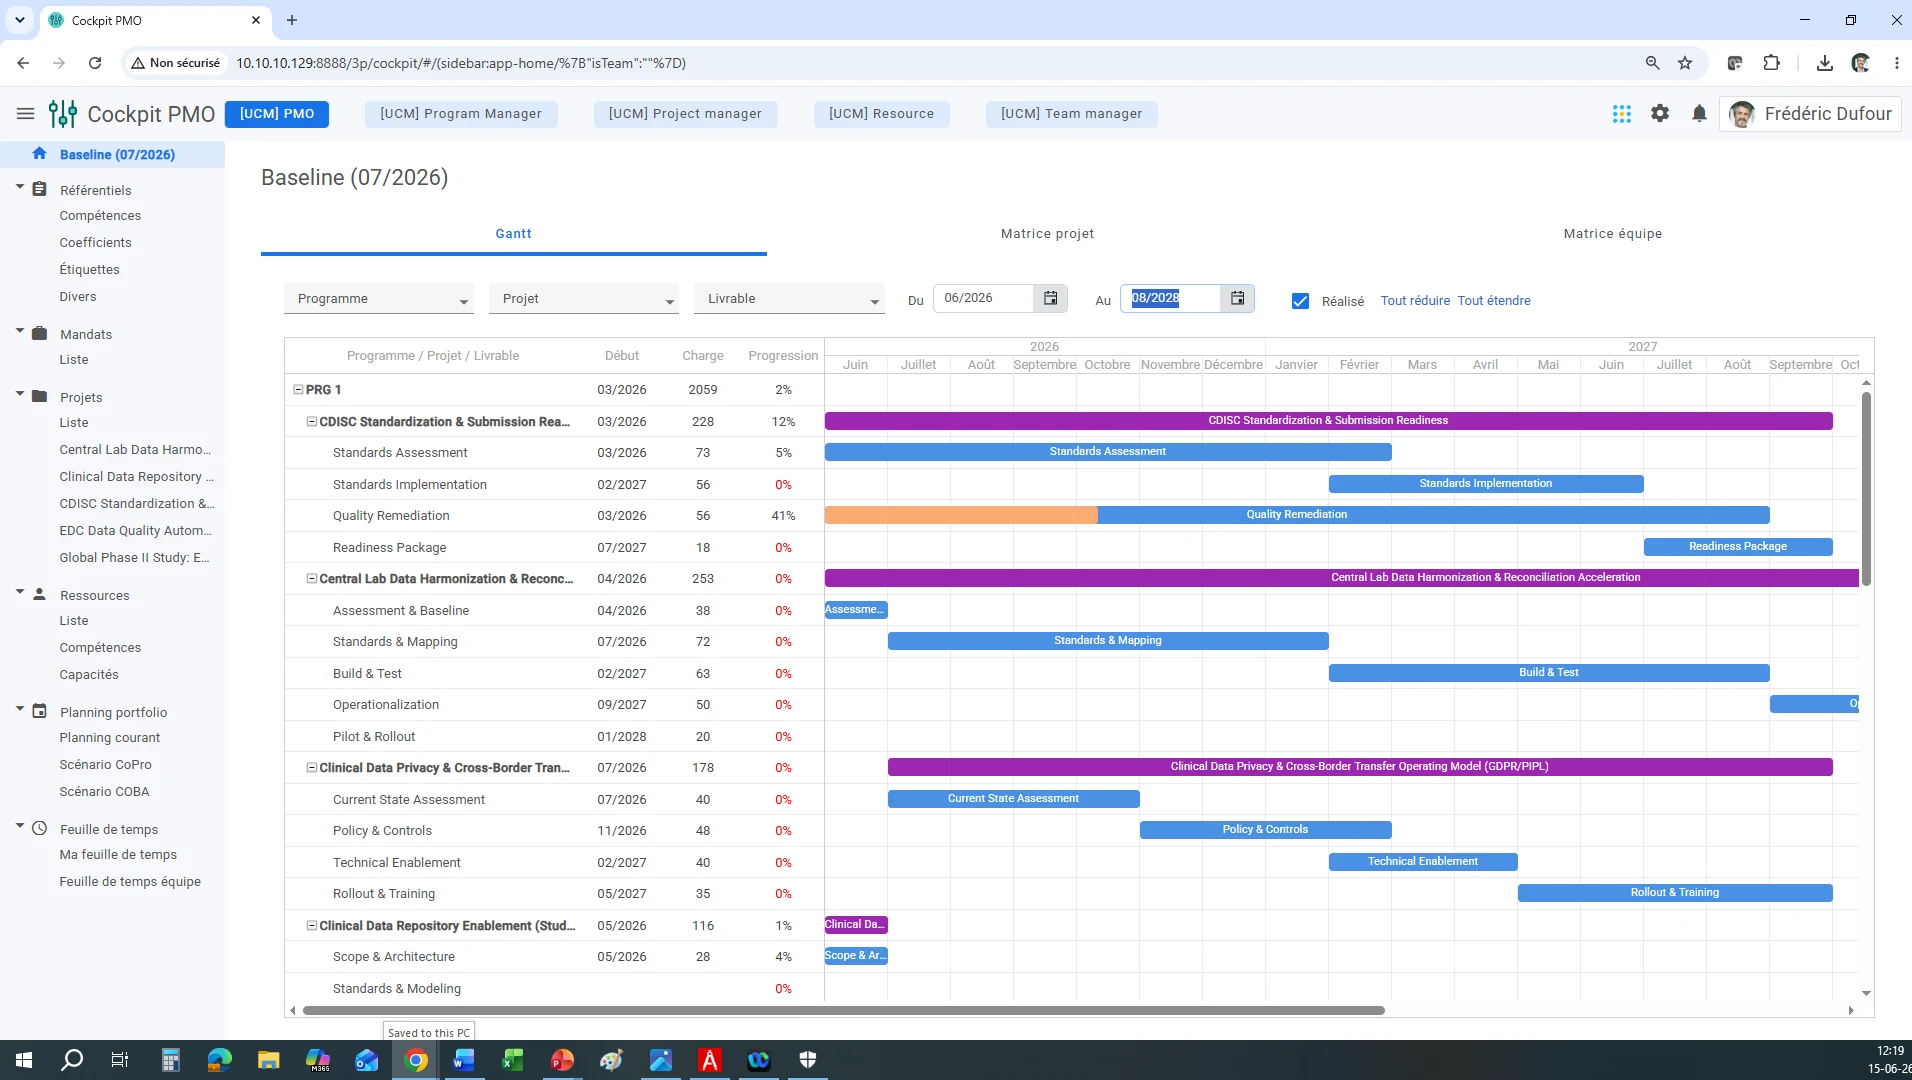Click the Mandats briefcase icon
This screenshot has height=1080, width=1912.
[39, 333]
